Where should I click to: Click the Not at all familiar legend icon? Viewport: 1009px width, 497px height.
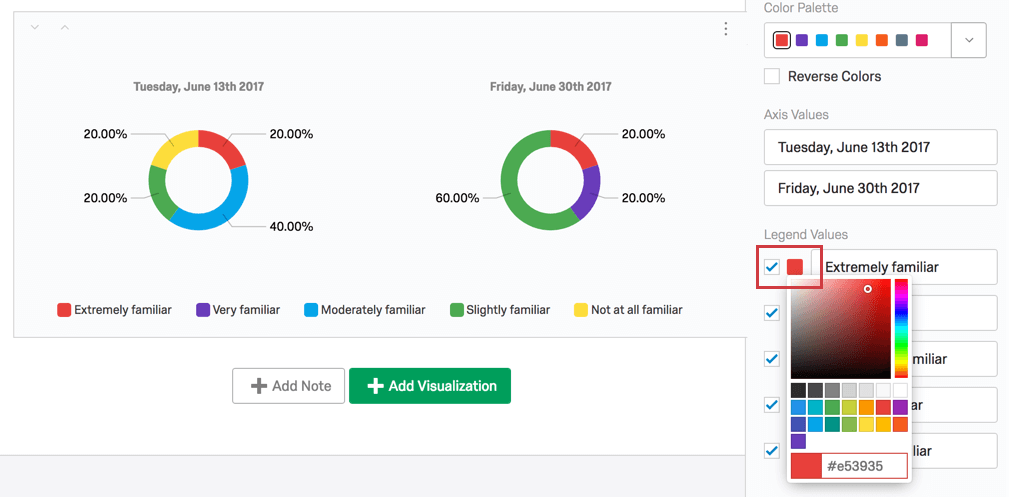(x=581, y=310)
